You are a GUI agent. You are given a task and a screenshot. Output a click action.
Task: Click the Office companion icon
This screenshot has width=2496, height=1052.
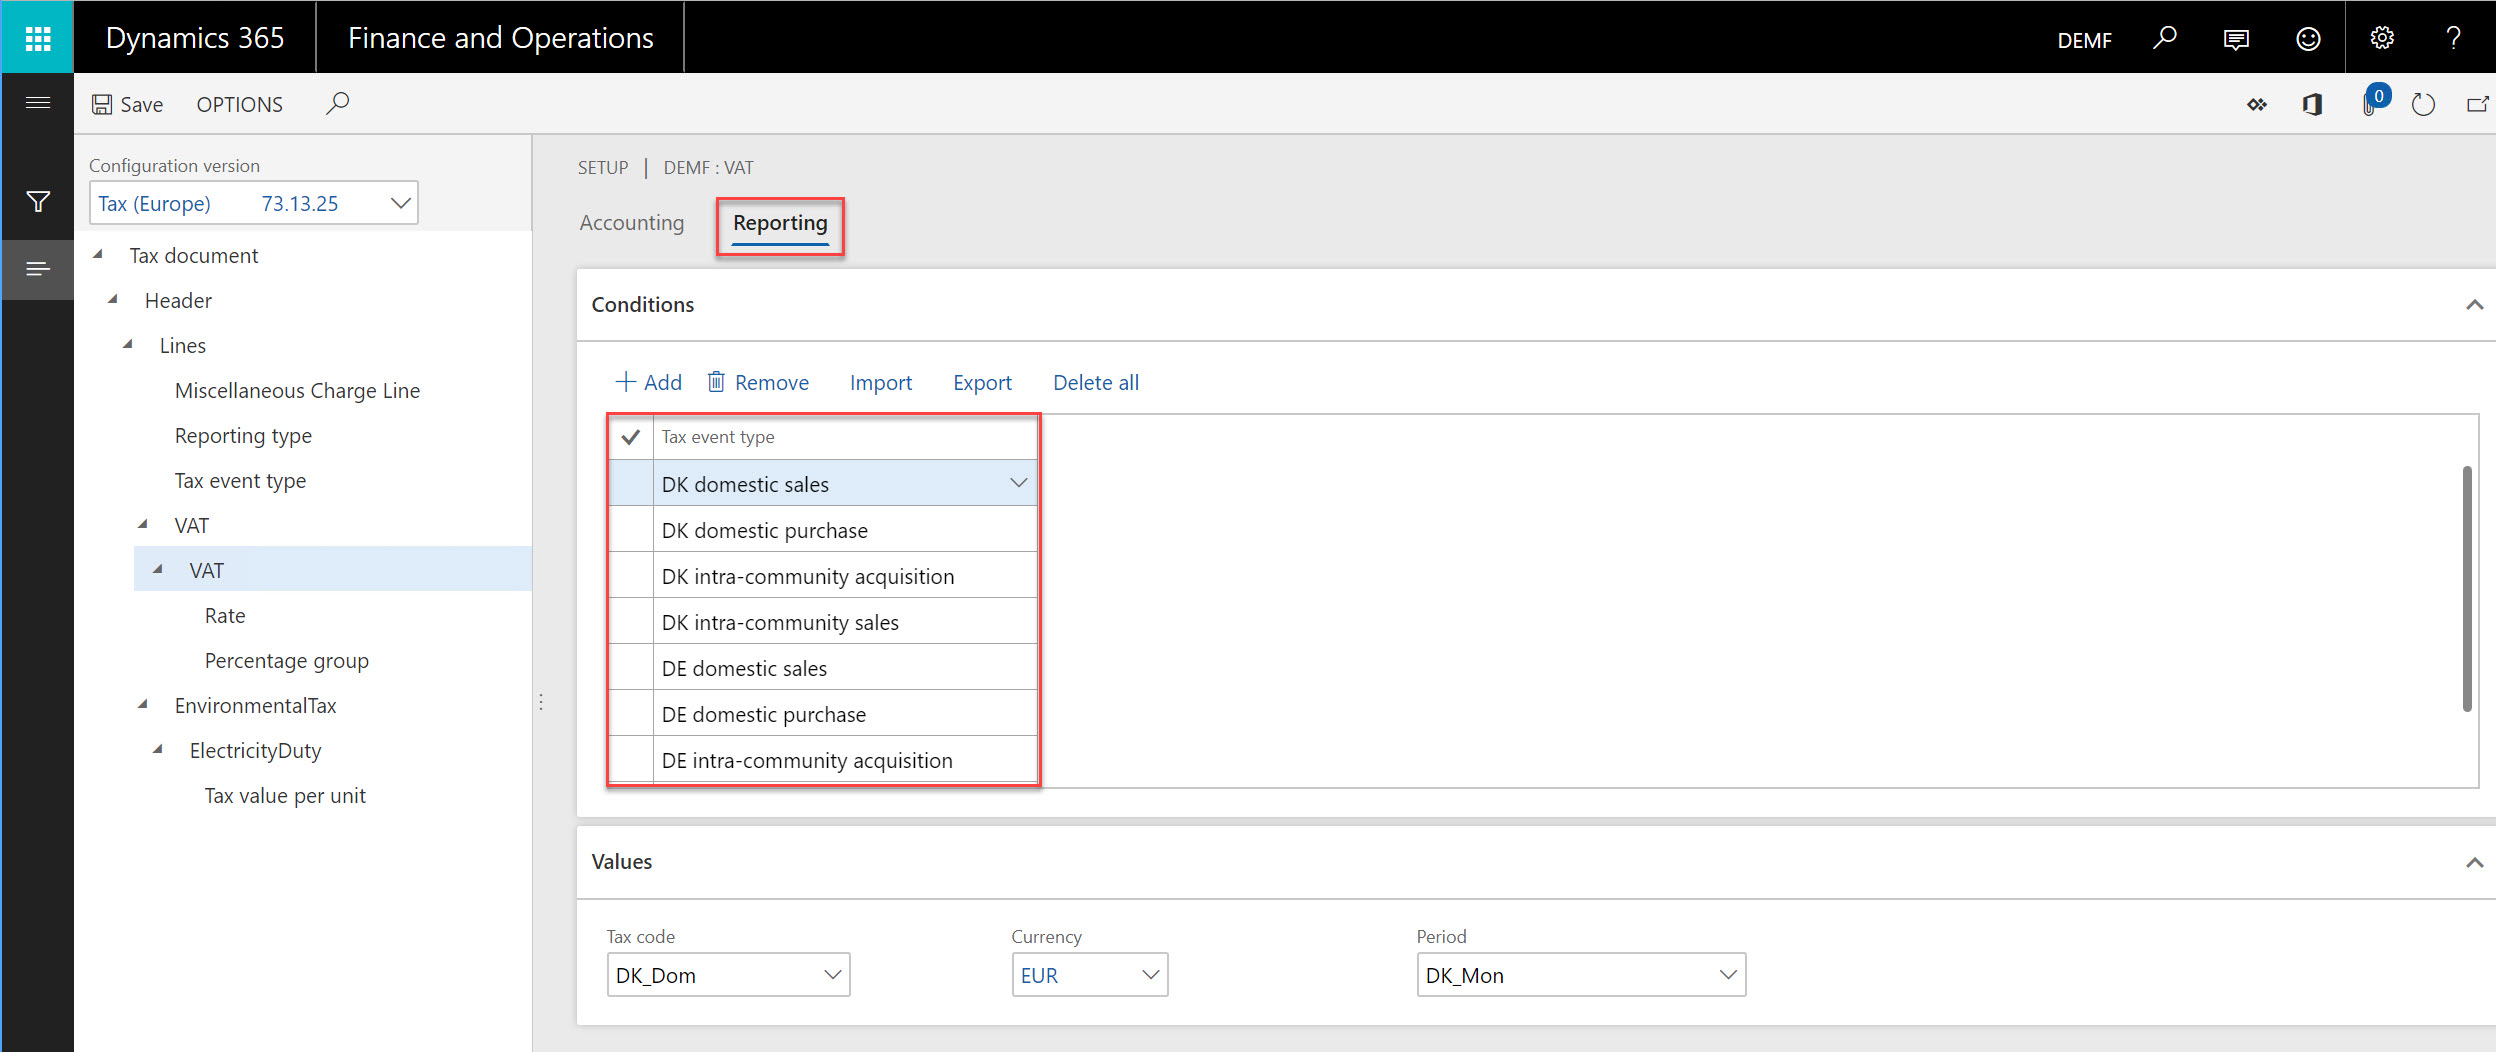2311,104
